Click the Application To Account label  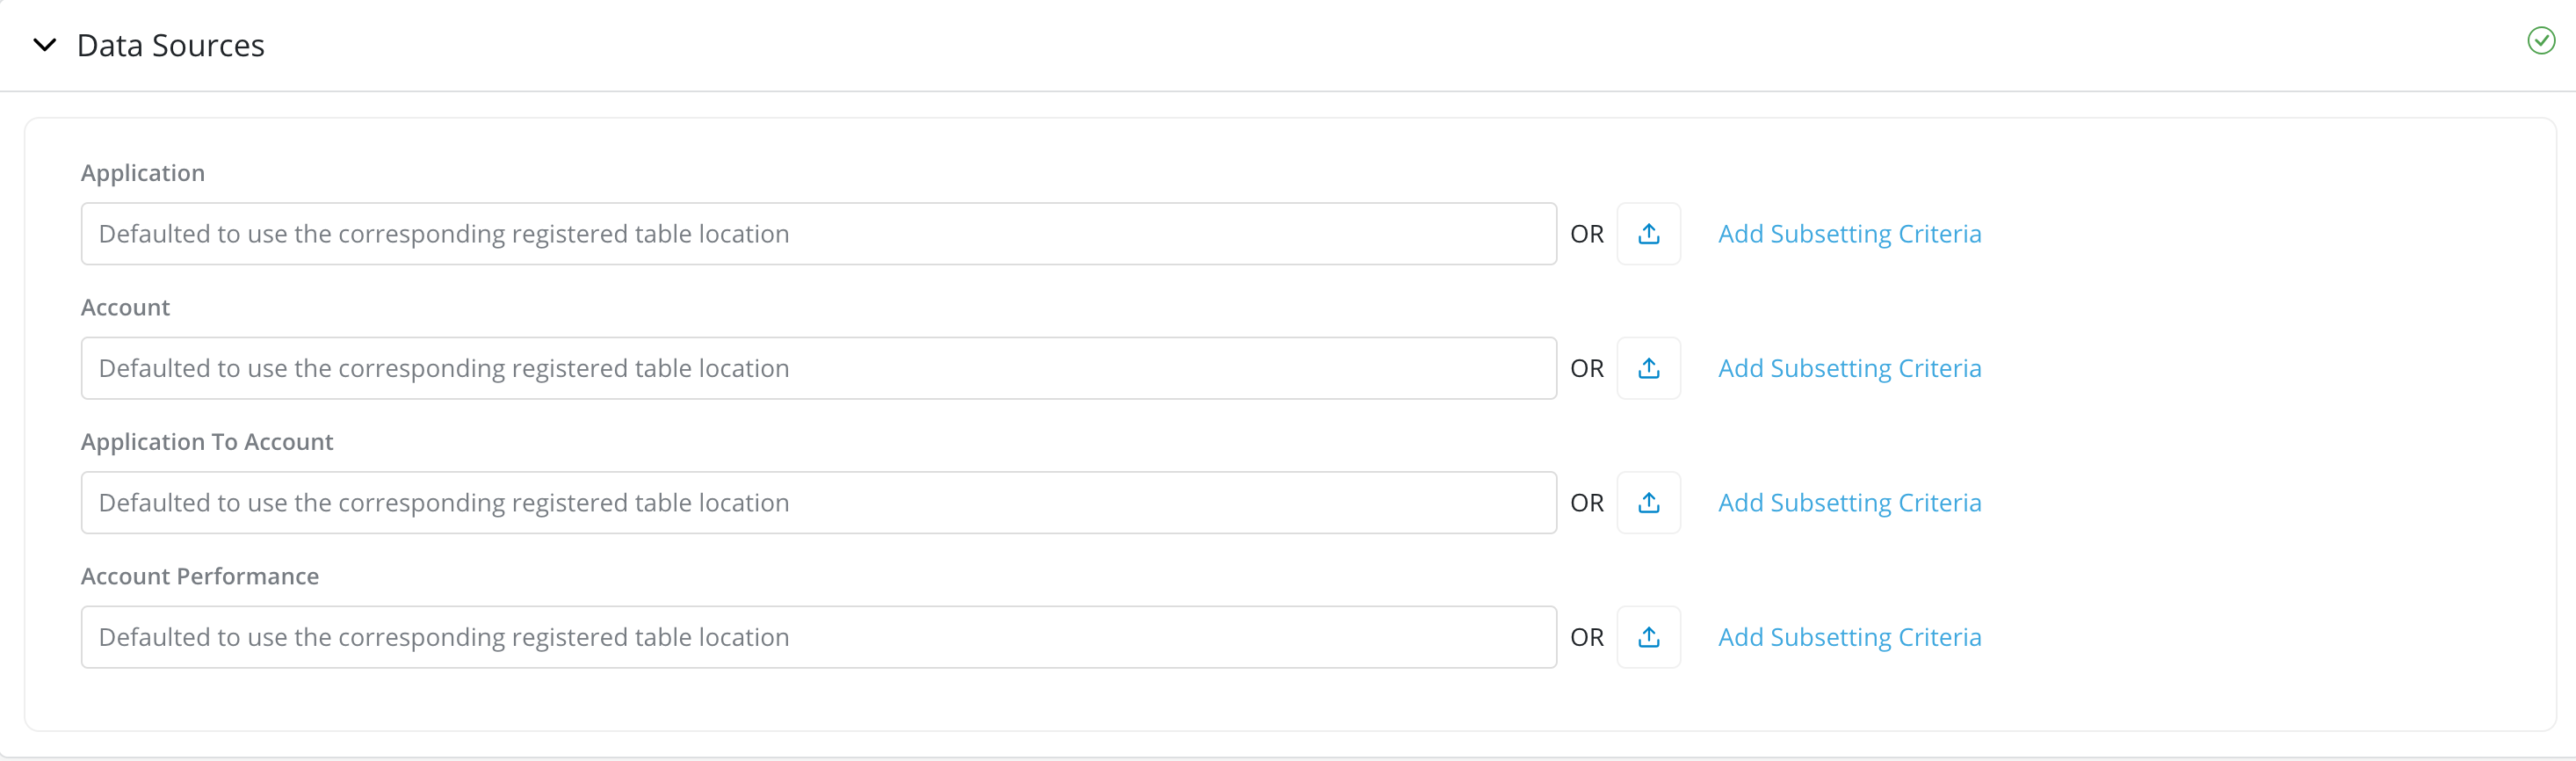tap(207, 442)
